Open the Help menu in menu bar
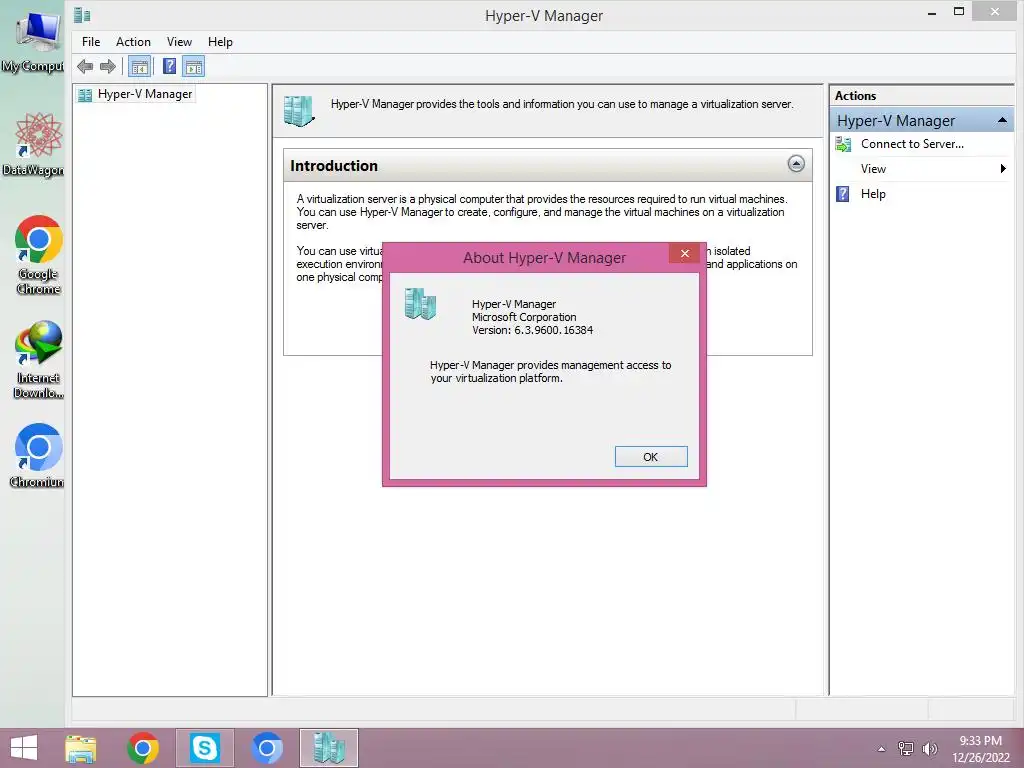Image resolution: width=1024 pixels, height=768 pixels. click(x=220, y=42)
